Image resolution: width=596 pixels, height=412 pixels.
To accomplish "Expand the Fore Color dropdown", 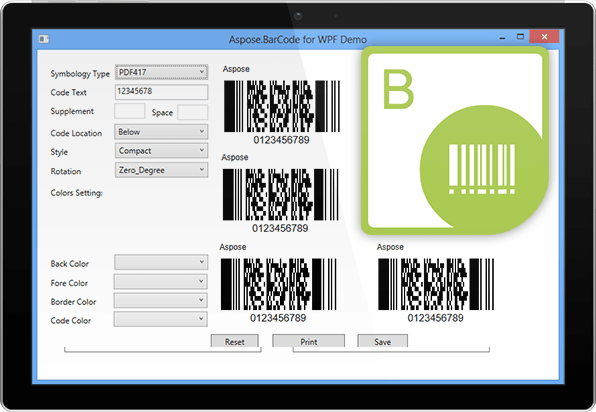I will (161, 282).
